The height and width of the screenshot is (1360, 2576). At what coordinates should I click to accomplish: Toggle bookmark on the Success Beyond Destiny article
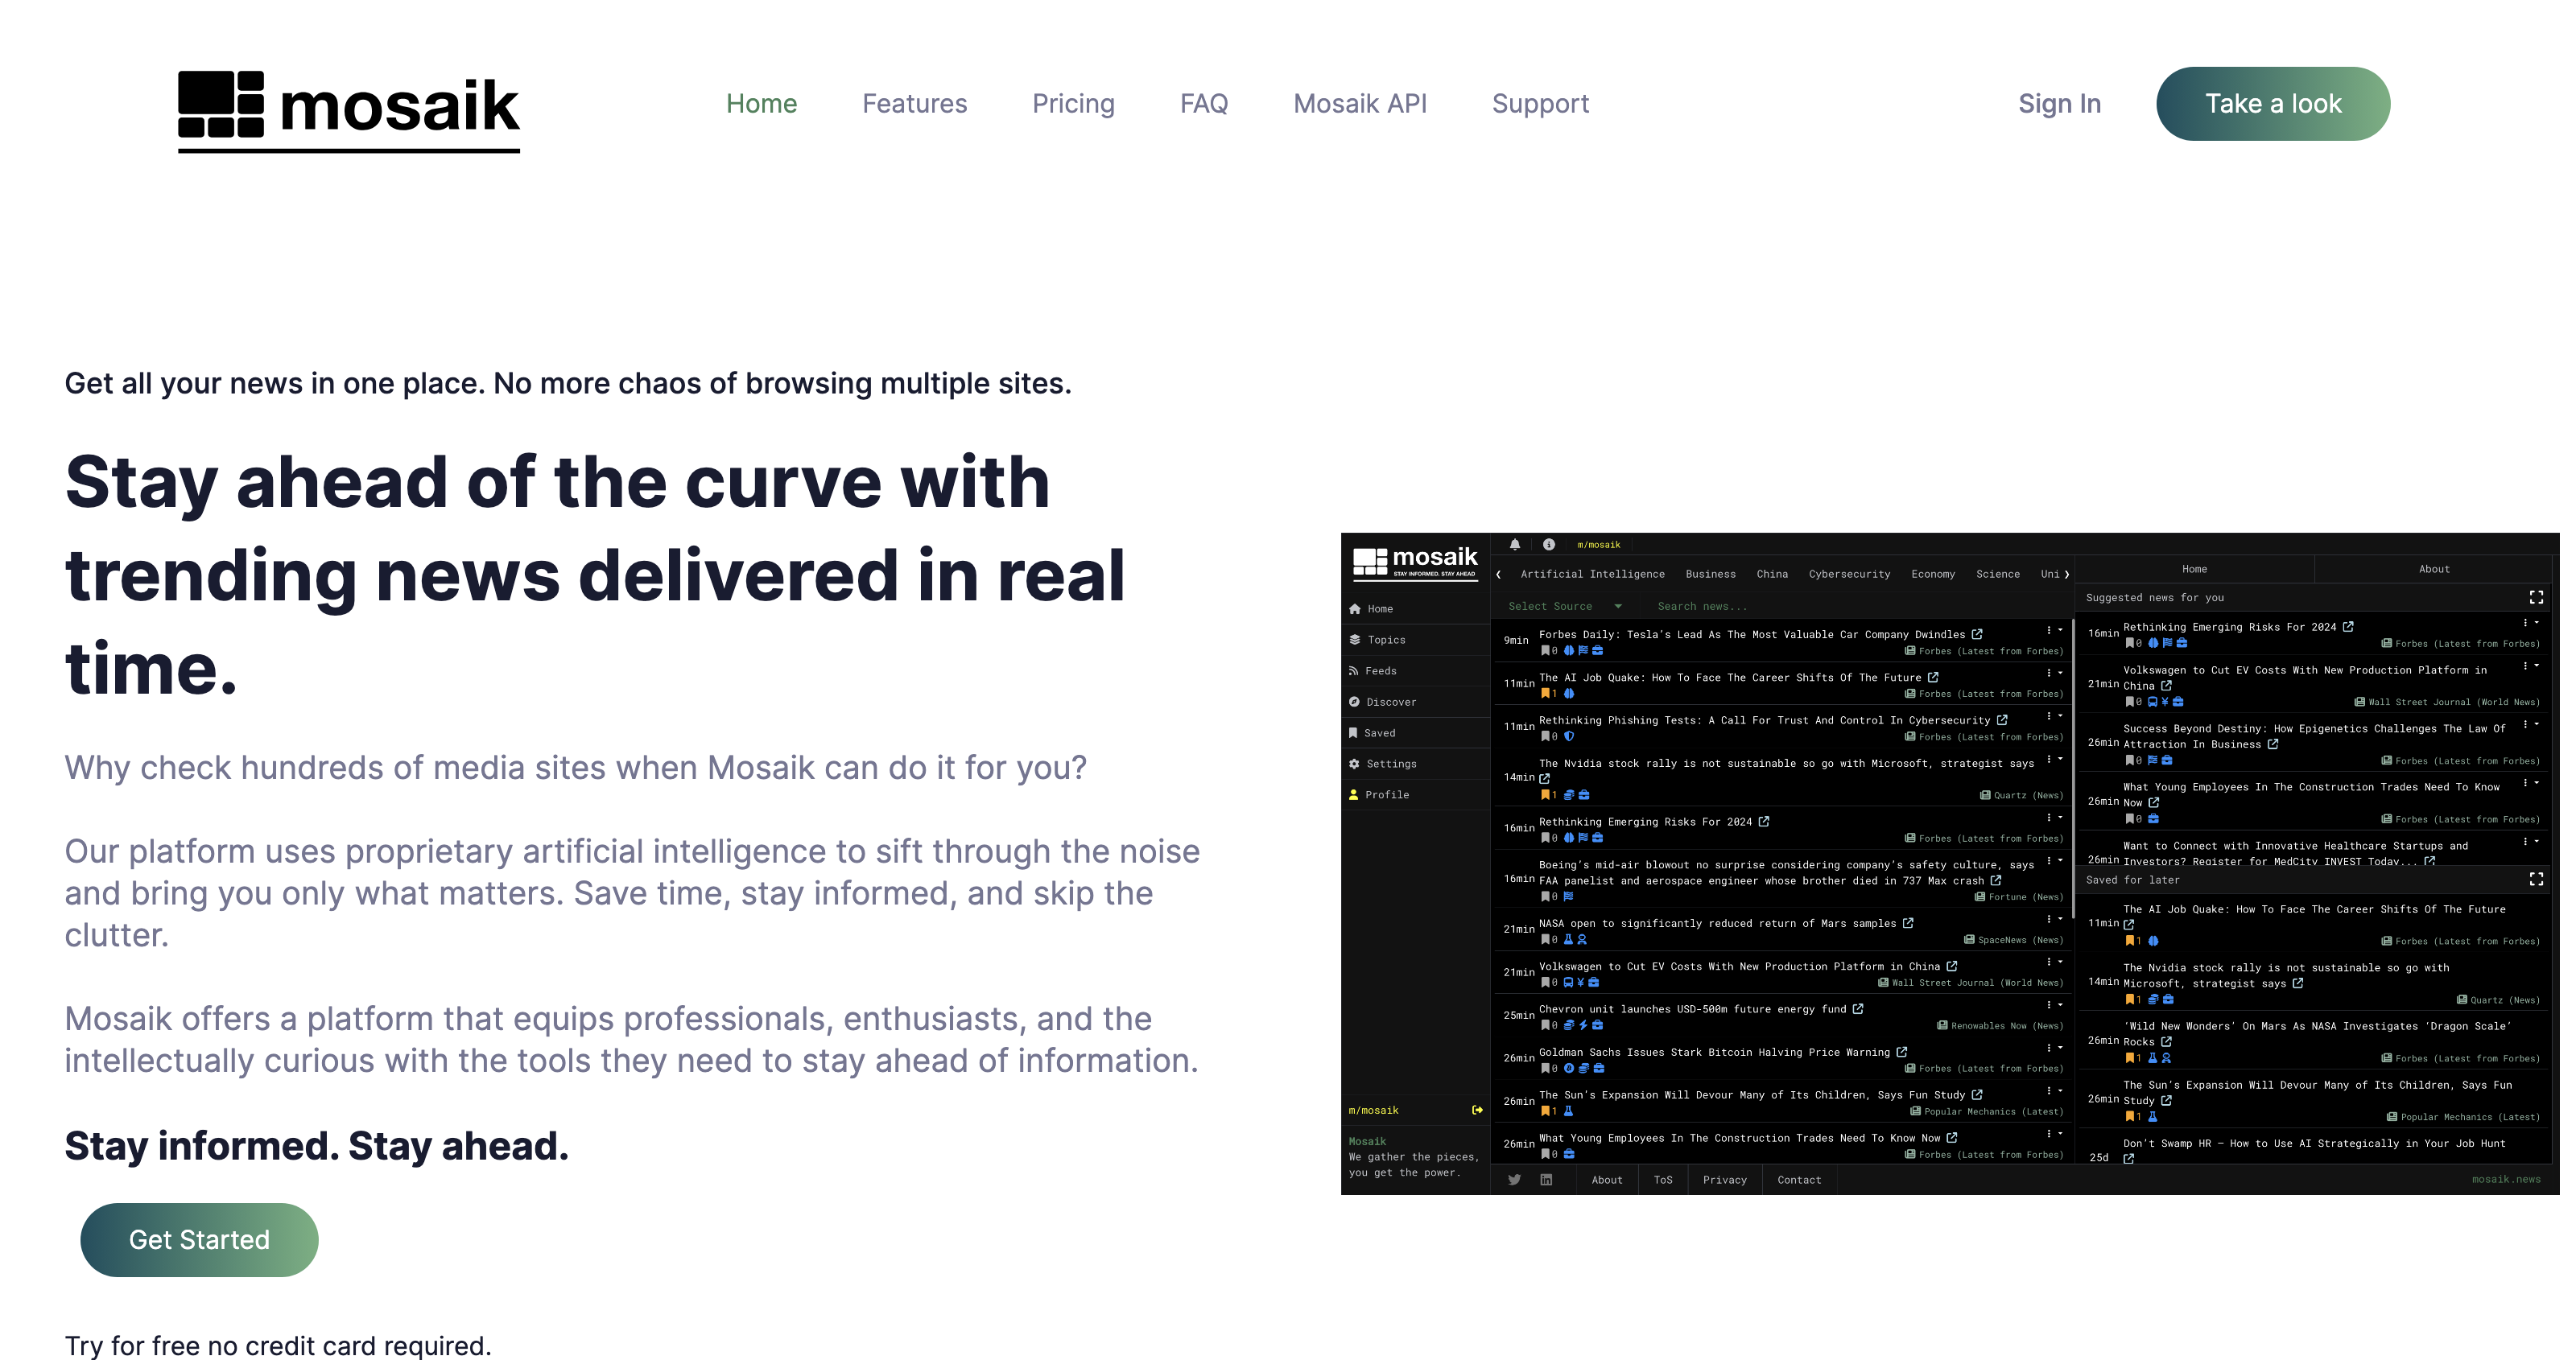[2130, 761]
